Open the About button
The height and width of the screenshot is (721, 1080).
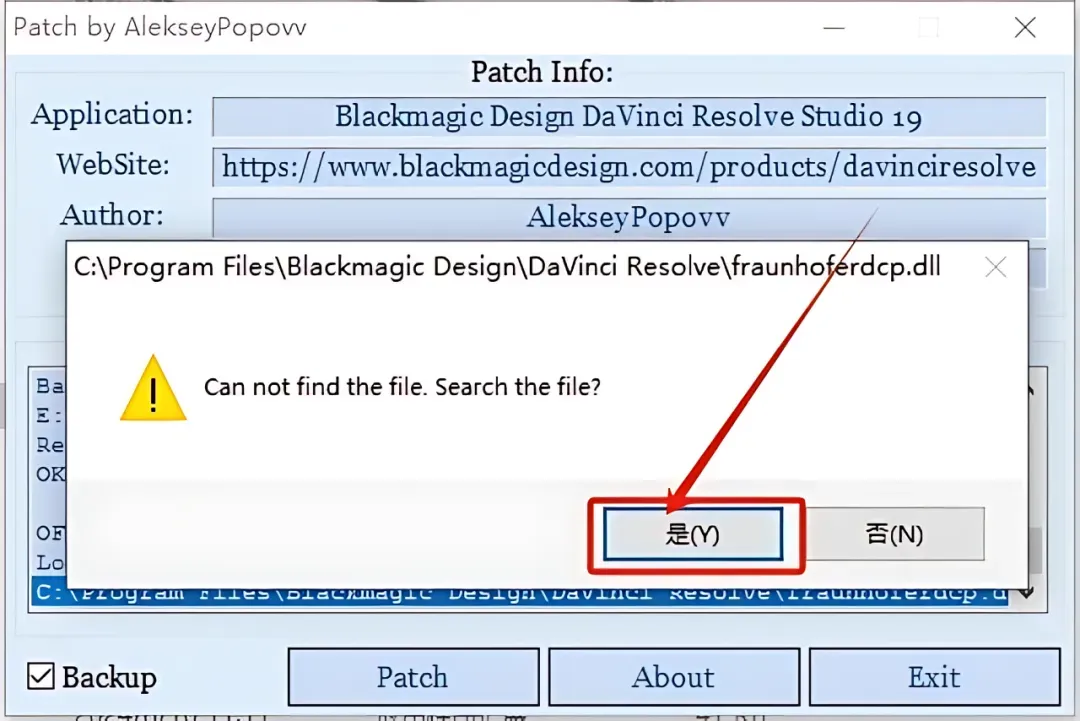coord(674,677)
